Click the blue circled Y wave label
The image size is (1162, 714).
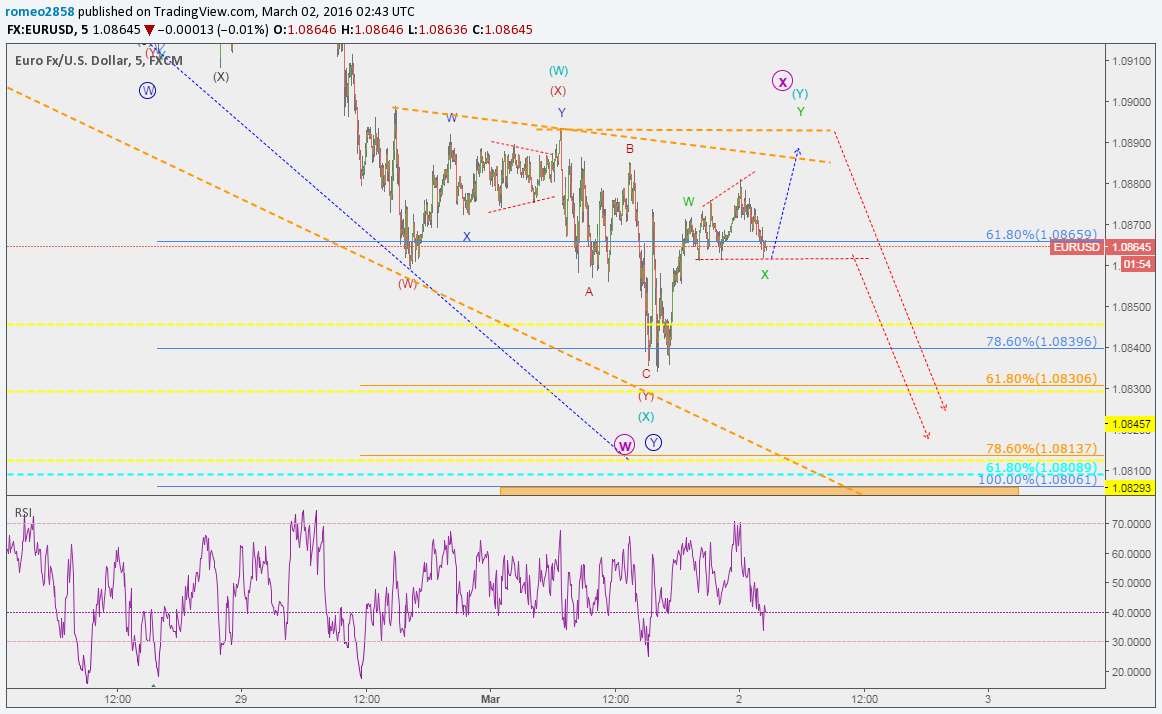tap(653, 443)
